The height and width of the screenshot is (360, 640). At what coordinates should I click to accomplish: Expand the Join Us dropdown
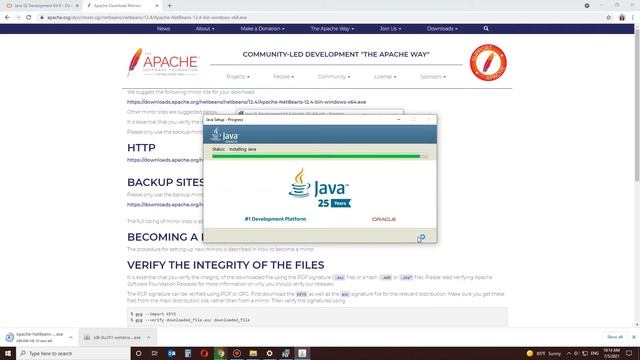pos(390,29)
